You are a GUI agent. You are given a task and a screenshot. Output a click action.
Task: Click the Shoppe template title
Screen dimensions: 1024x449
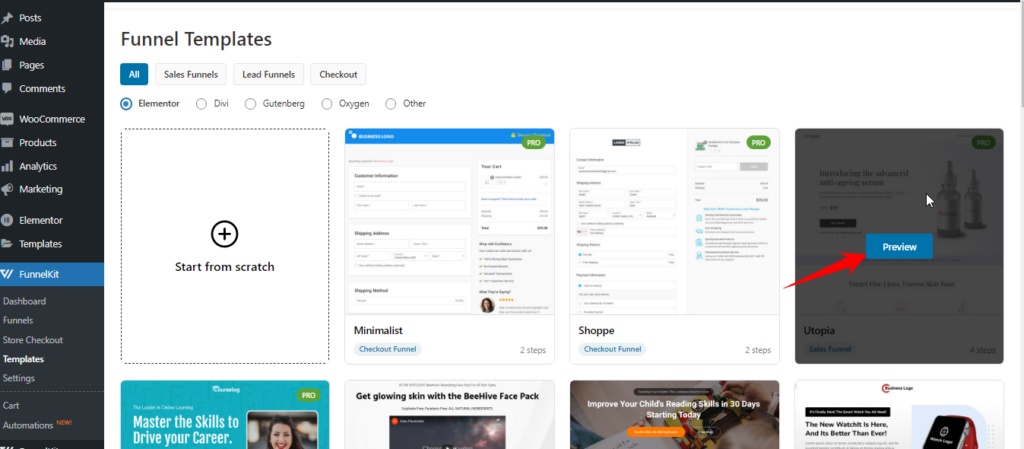pos(596,331)
